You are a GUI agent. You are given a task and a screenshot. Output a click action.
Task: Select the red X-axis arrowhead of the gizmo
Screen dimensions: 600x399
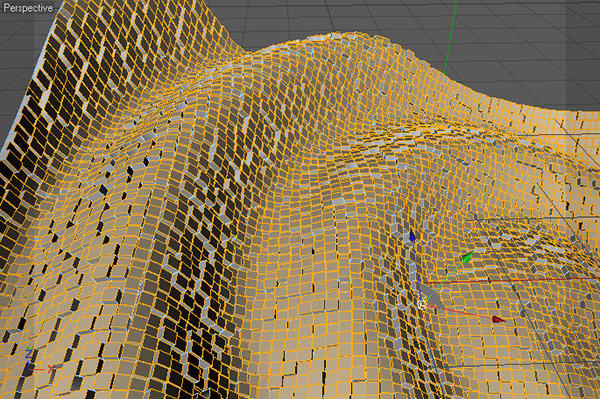click(x=498, y=319)
